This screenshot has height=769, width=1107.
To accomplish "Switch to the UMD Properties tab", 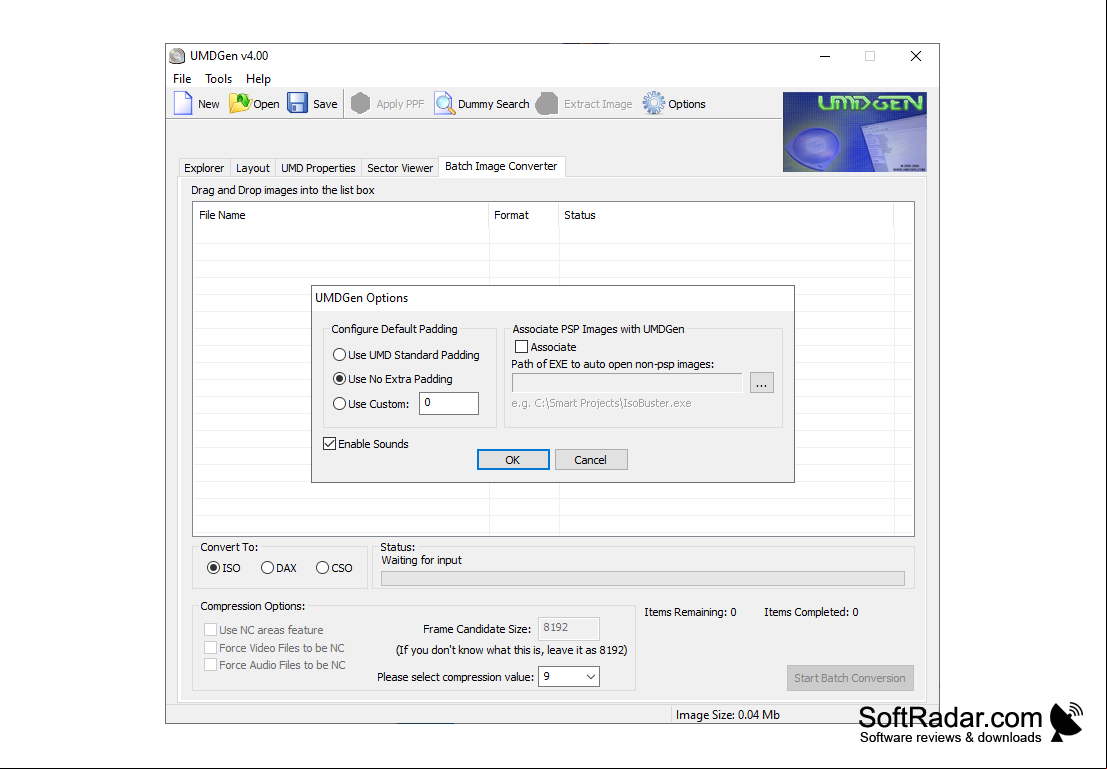I will coord(318,168).
